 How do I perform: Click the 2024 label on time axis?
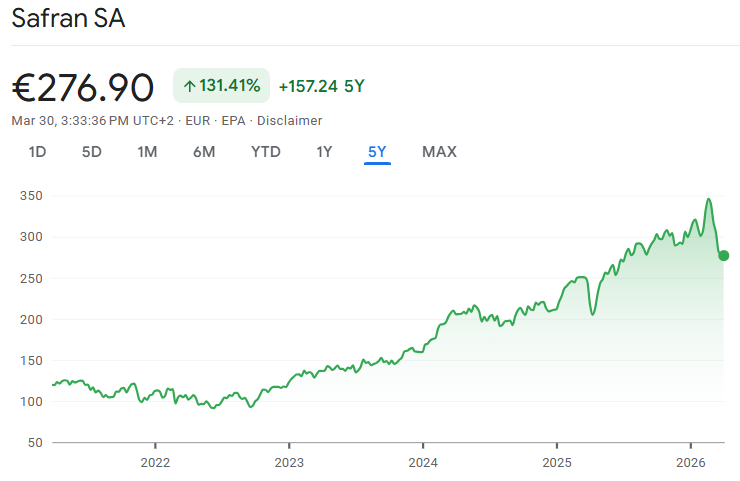pyautogui.click(x=423, y=462)
